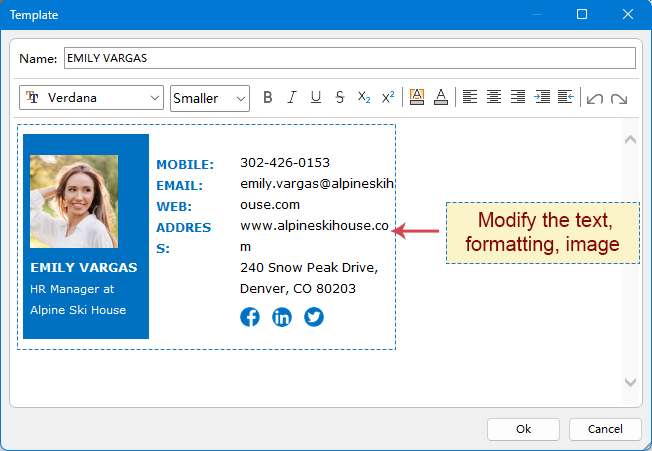652x451 pixels.
Task: Redo the last edit
Action: point(619,98)
